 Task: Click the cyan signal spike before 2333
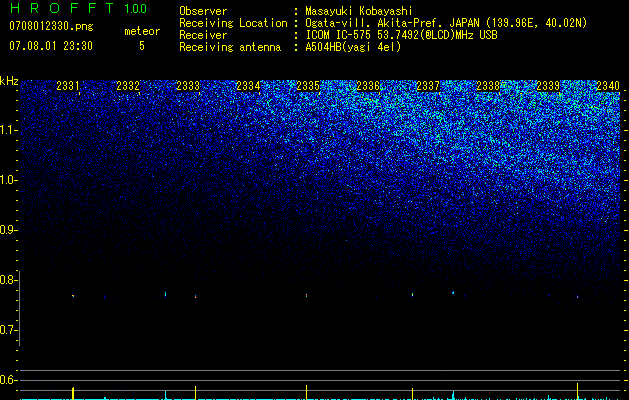pyautogui.click(x=166, y=394)
